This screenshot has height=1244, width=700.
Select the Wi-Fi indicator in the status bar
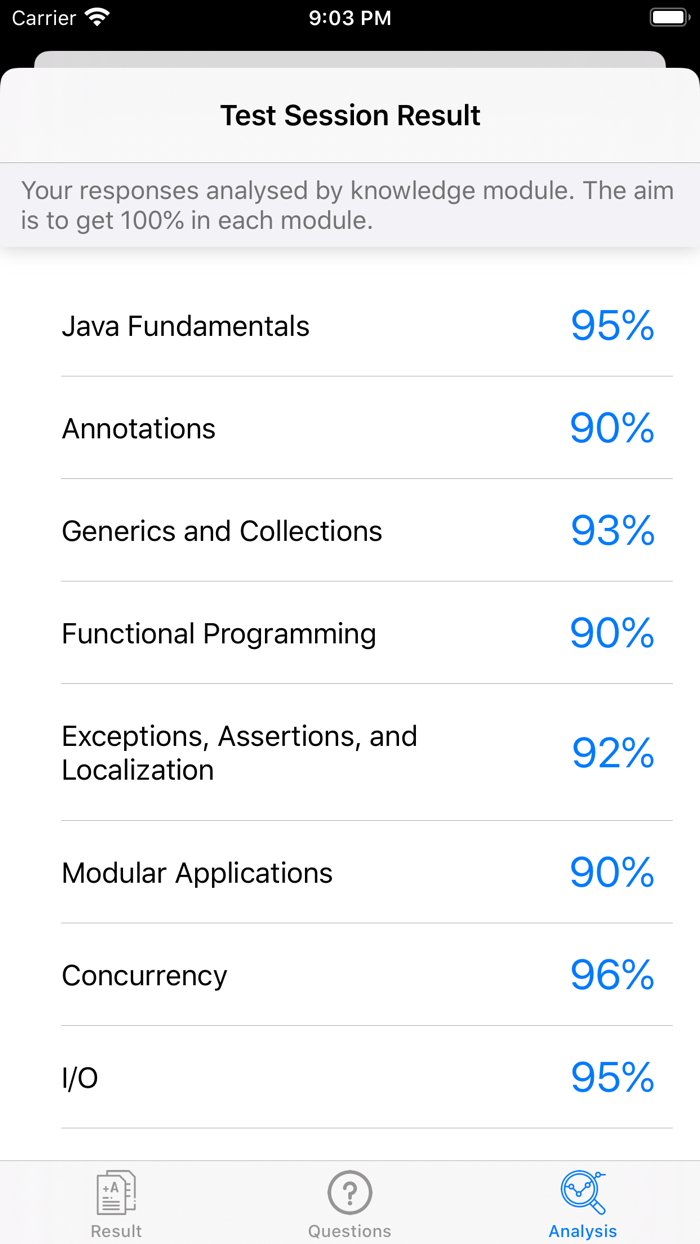point(94,16)
